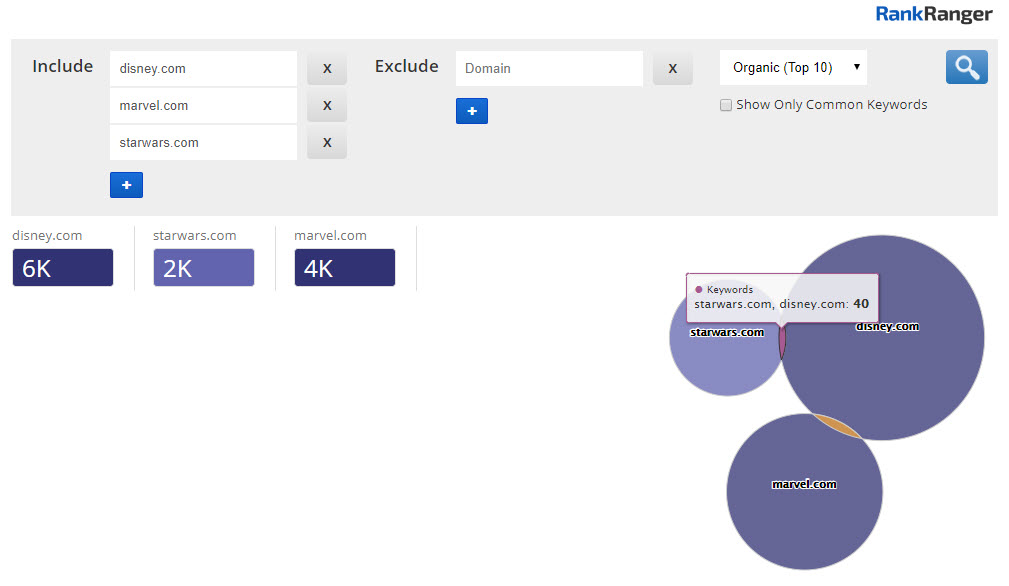Click the disney.com include input field
The image size is (1009, 586).
pos(203,69)
